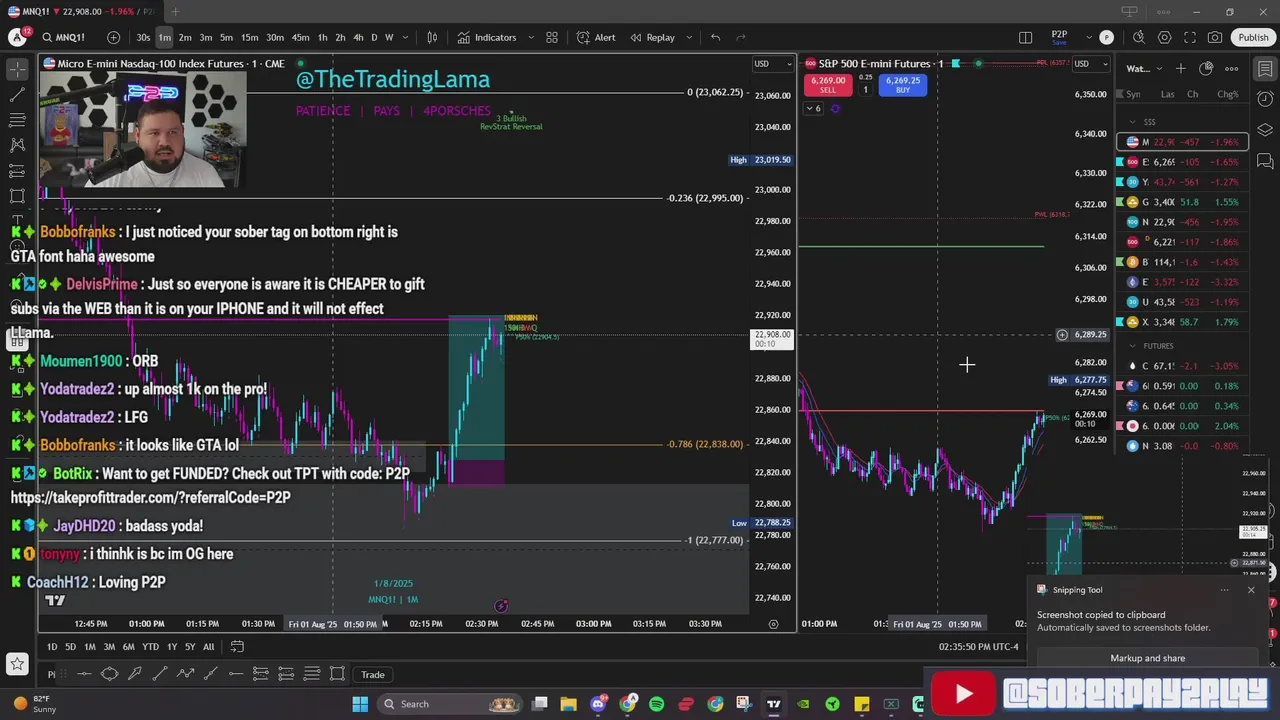Click the Publish button
1280x720 pixels.
click(1253, 37)
